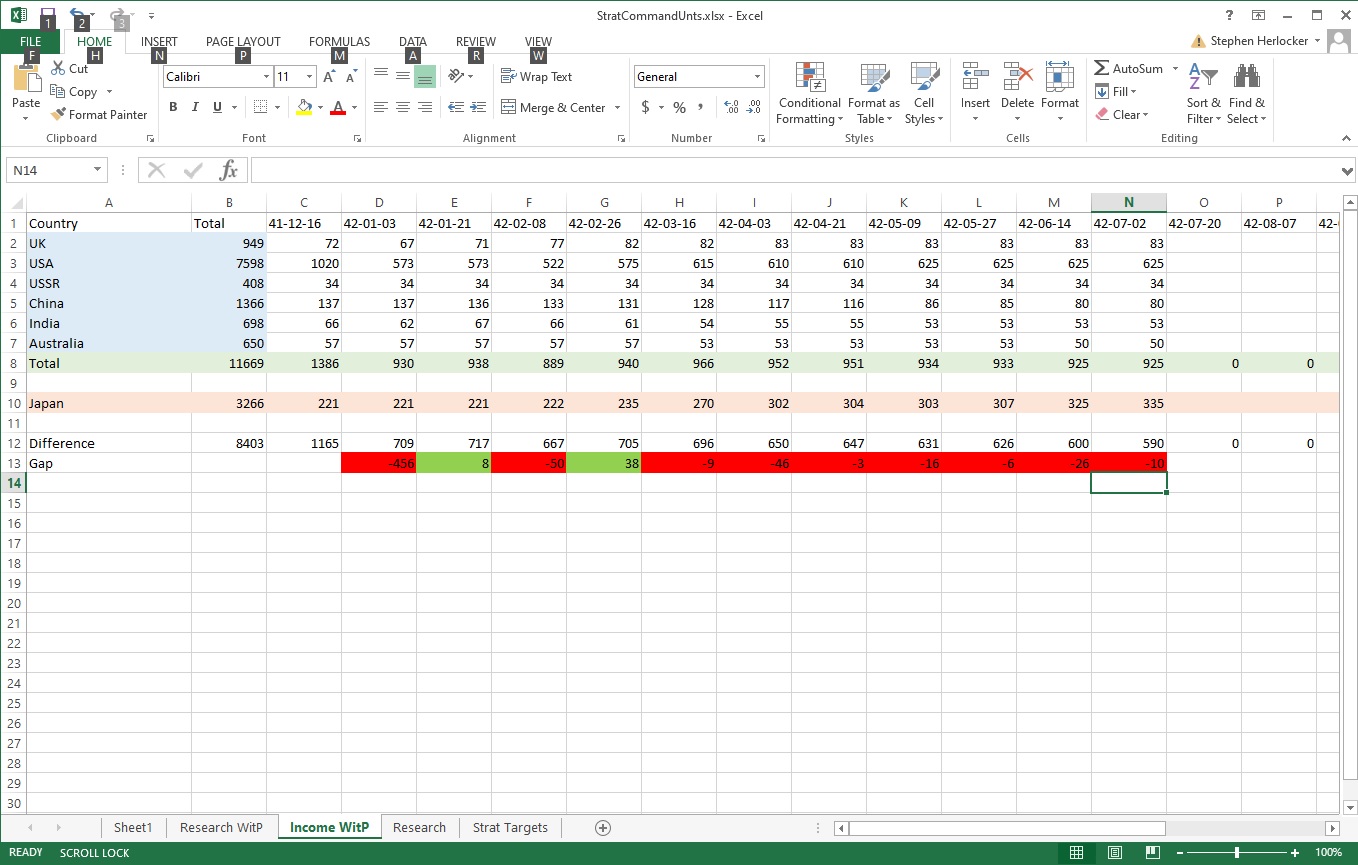Apply Comma Style format
Screen dimensions: 1358x865
click(700, 107)
